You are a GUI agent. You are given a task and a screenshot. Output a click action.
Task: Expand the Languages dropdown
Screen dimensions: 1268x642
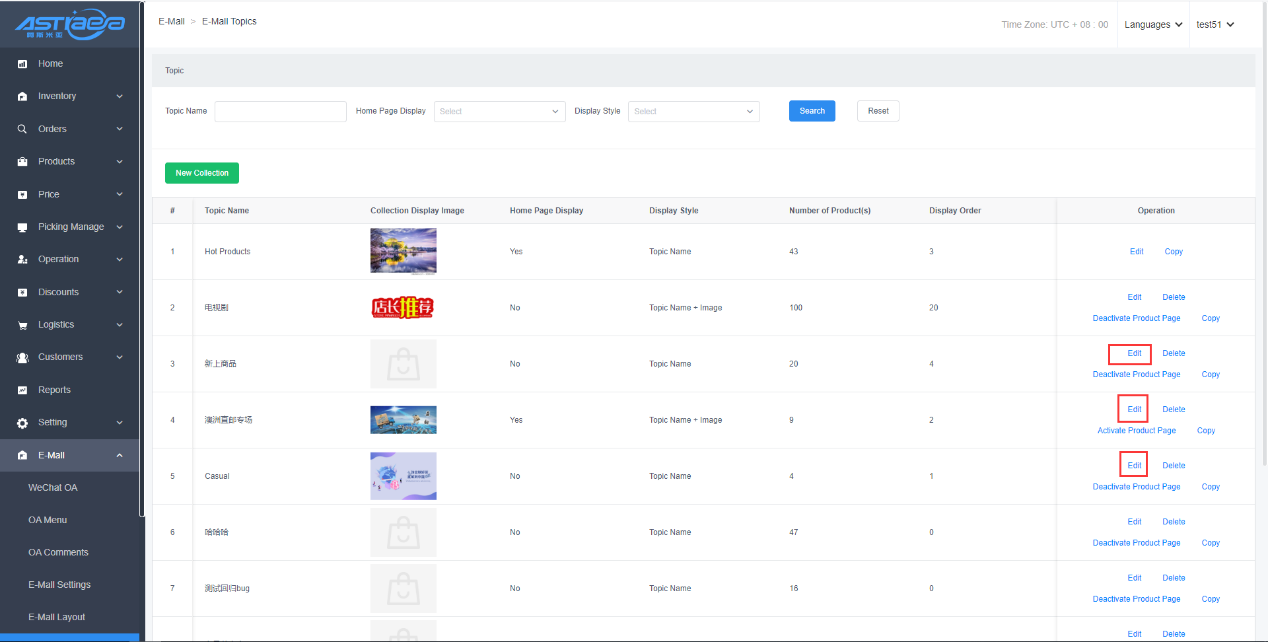coord(1153,25)
